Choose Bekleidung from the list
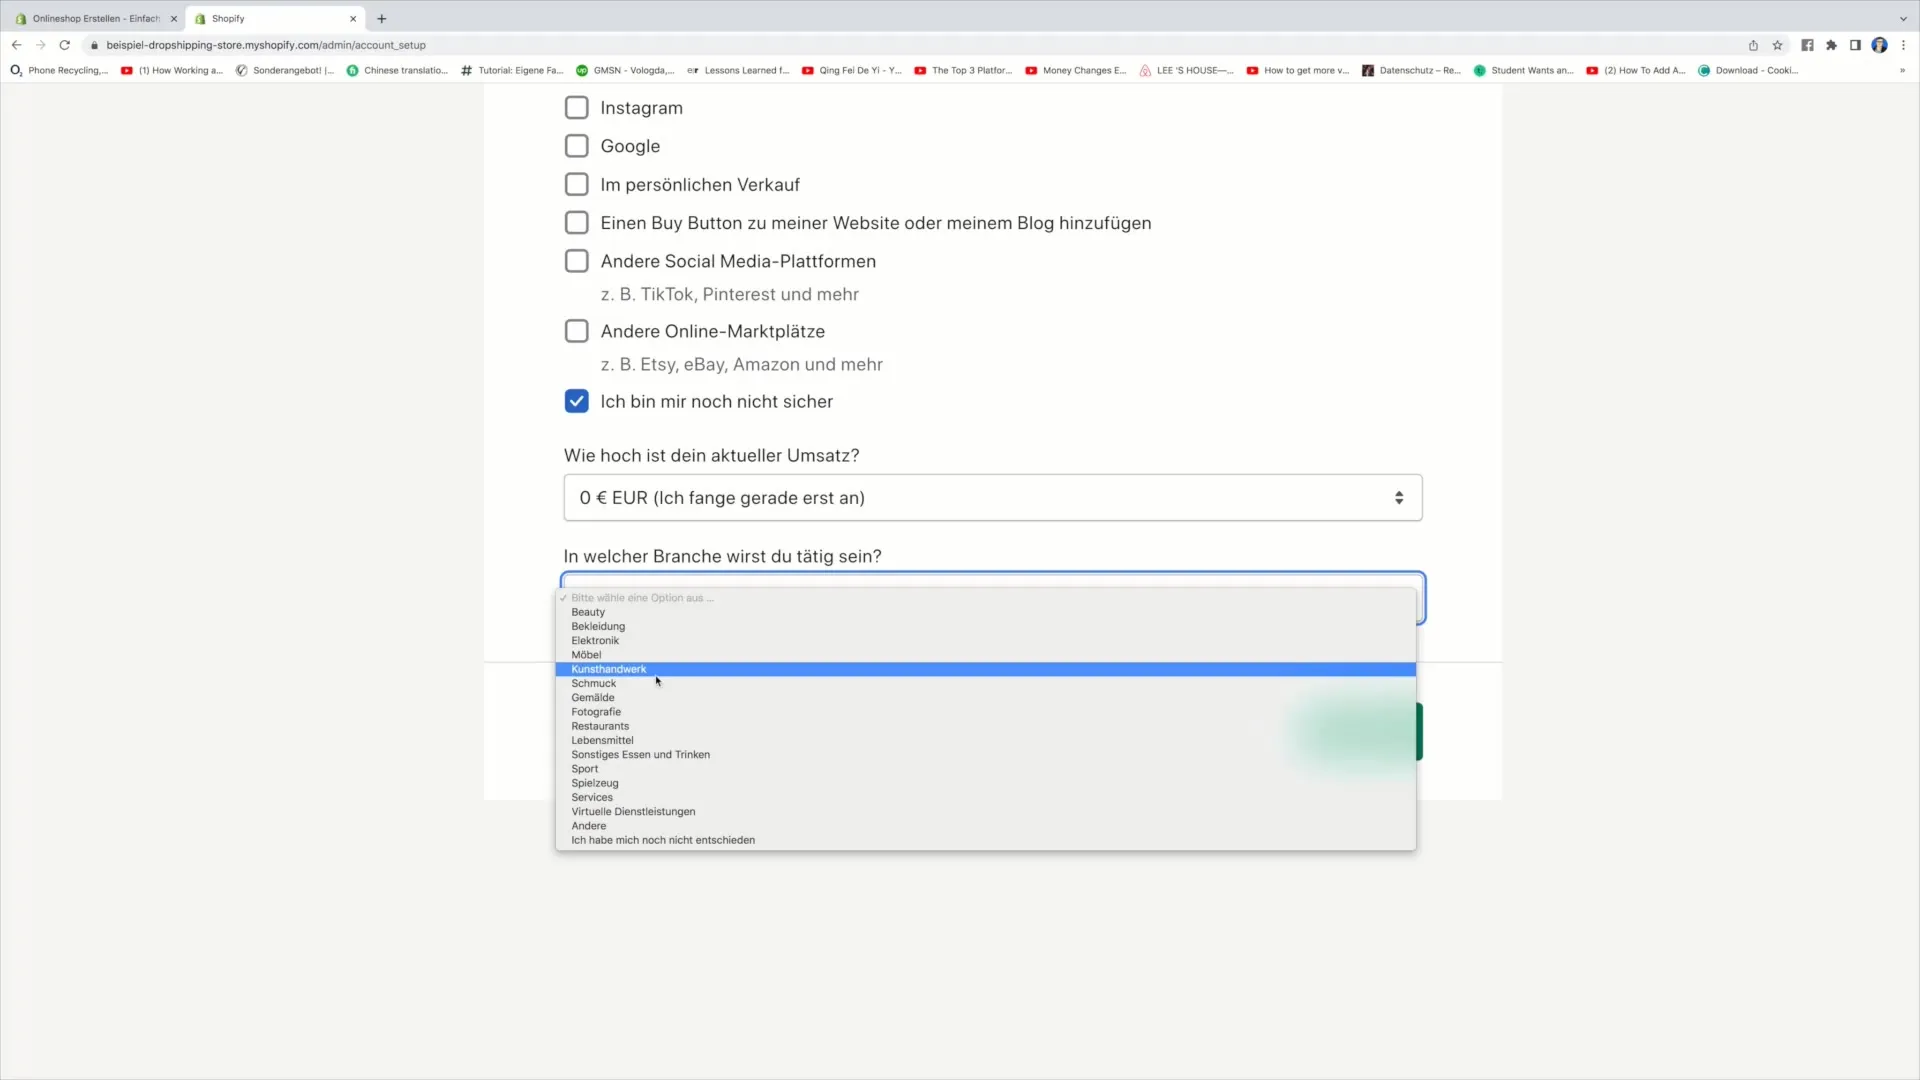1920x1080 pixels. [x=986, y=626]
